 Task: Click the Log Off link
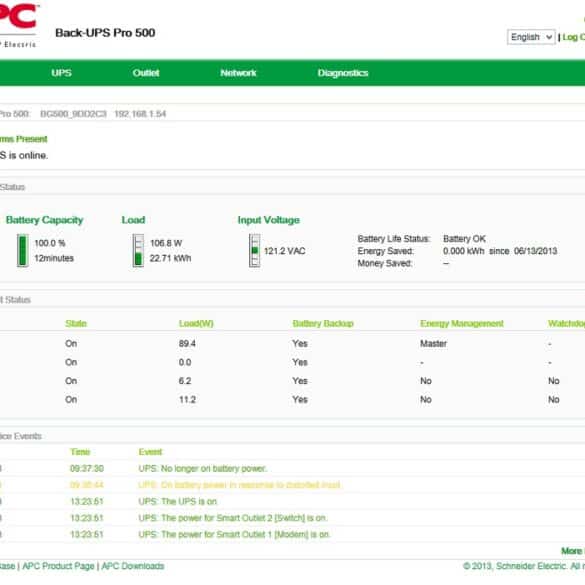573,37
